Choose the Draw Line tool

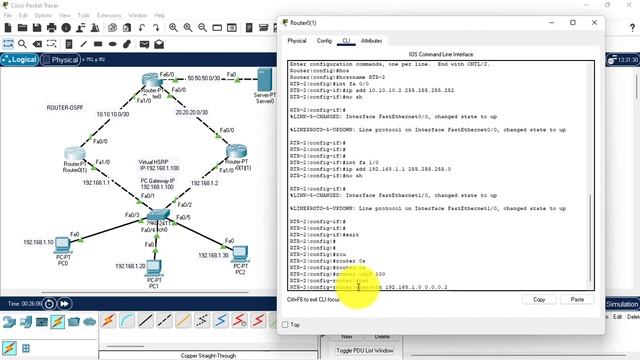click(x=84, y=44)
